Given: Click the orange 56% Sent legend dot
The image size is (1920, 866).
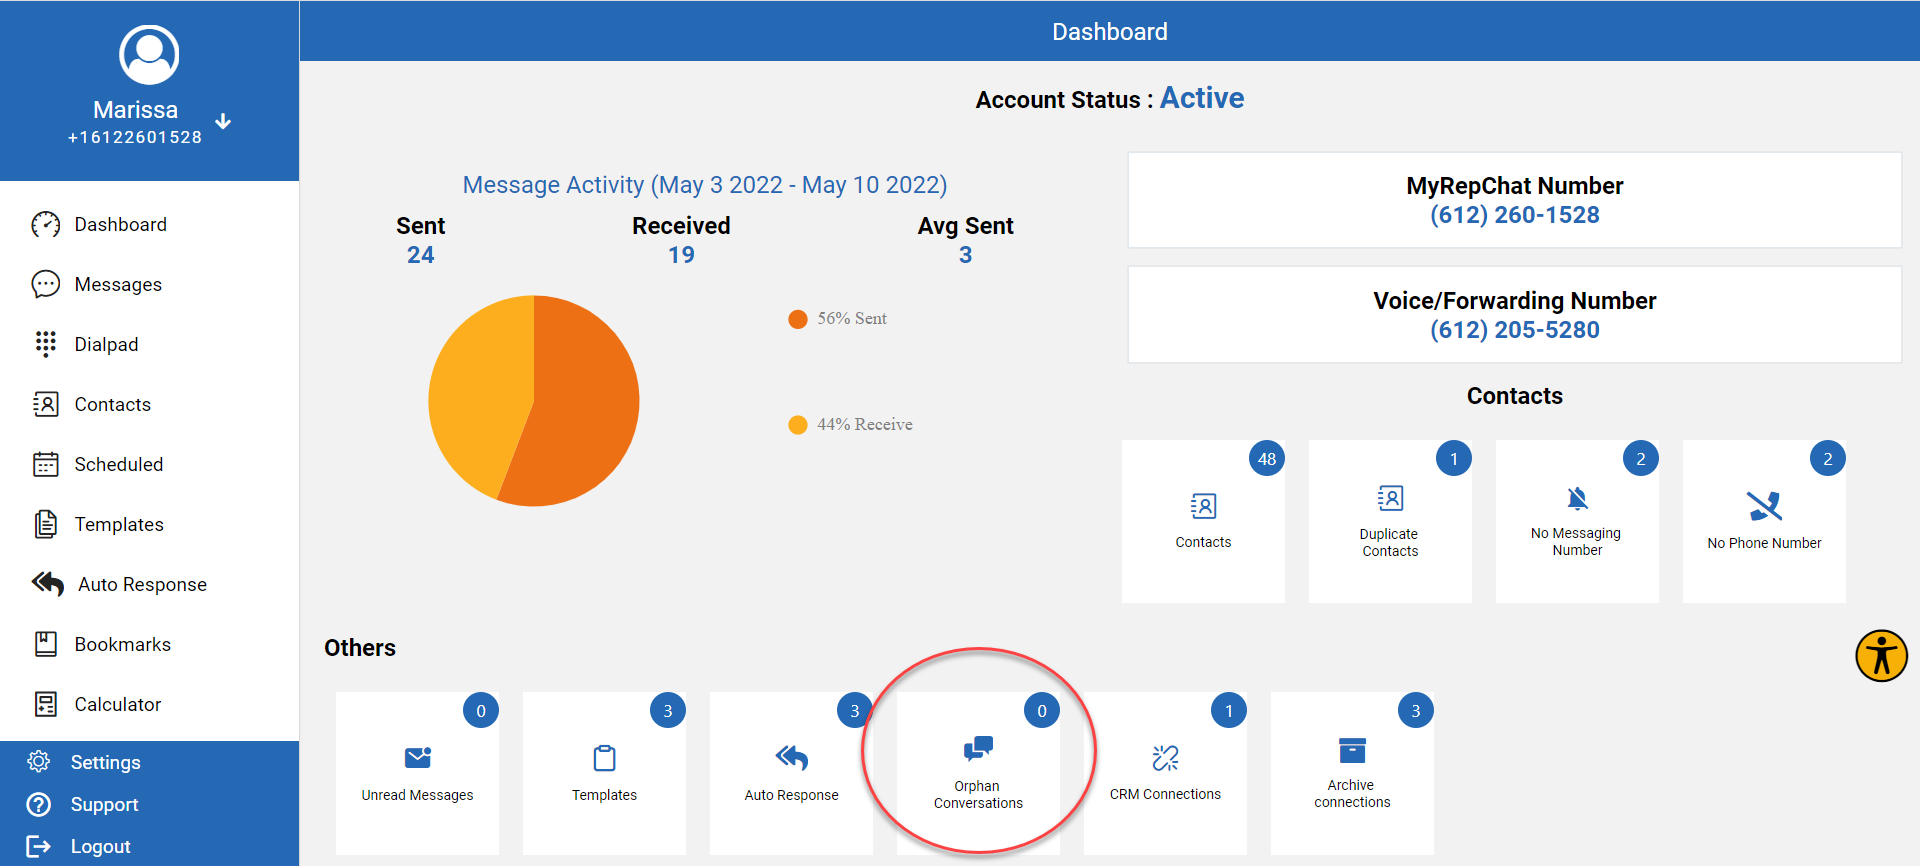Looking at the screenshot, I should (798, 319).
